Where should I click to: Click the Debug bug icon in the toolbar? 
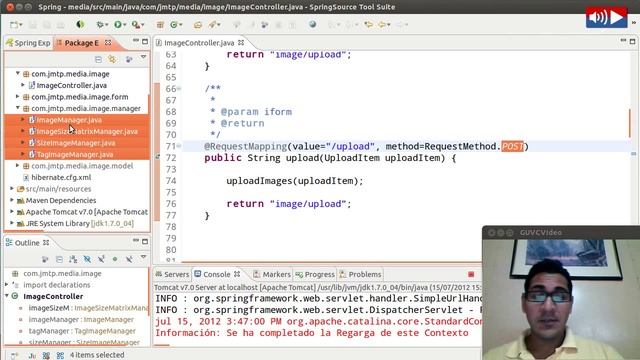coord(99,25)
